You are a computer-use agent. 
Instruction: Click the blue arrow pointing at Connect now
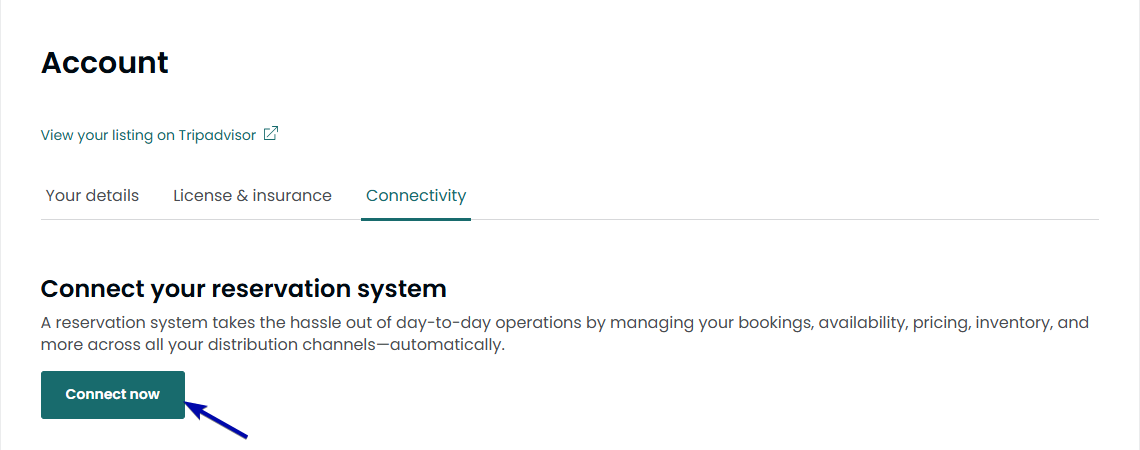point(216,419)
